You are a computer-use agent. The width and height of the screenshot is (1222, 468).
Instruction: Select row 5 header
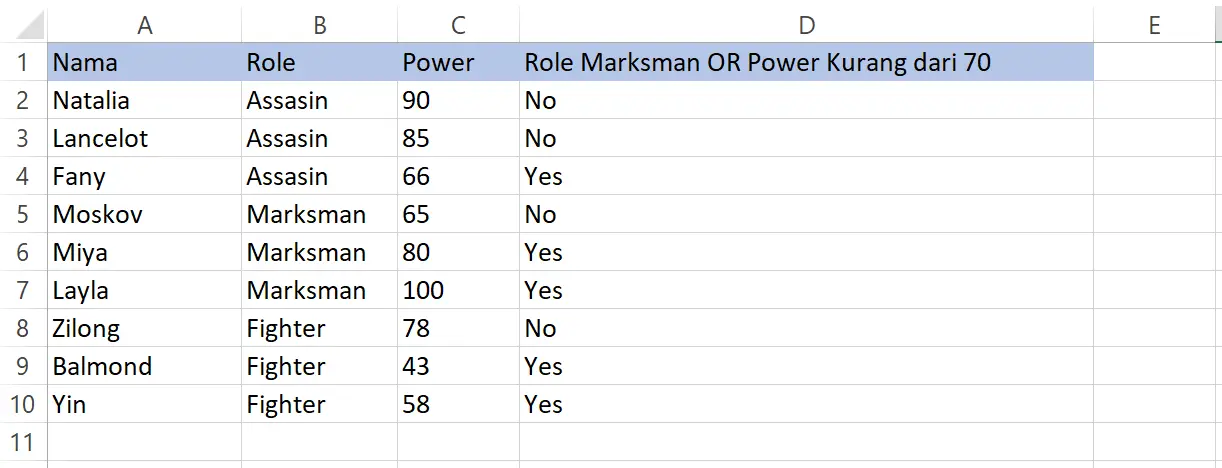pyautogui.click(x=23, y=215)
